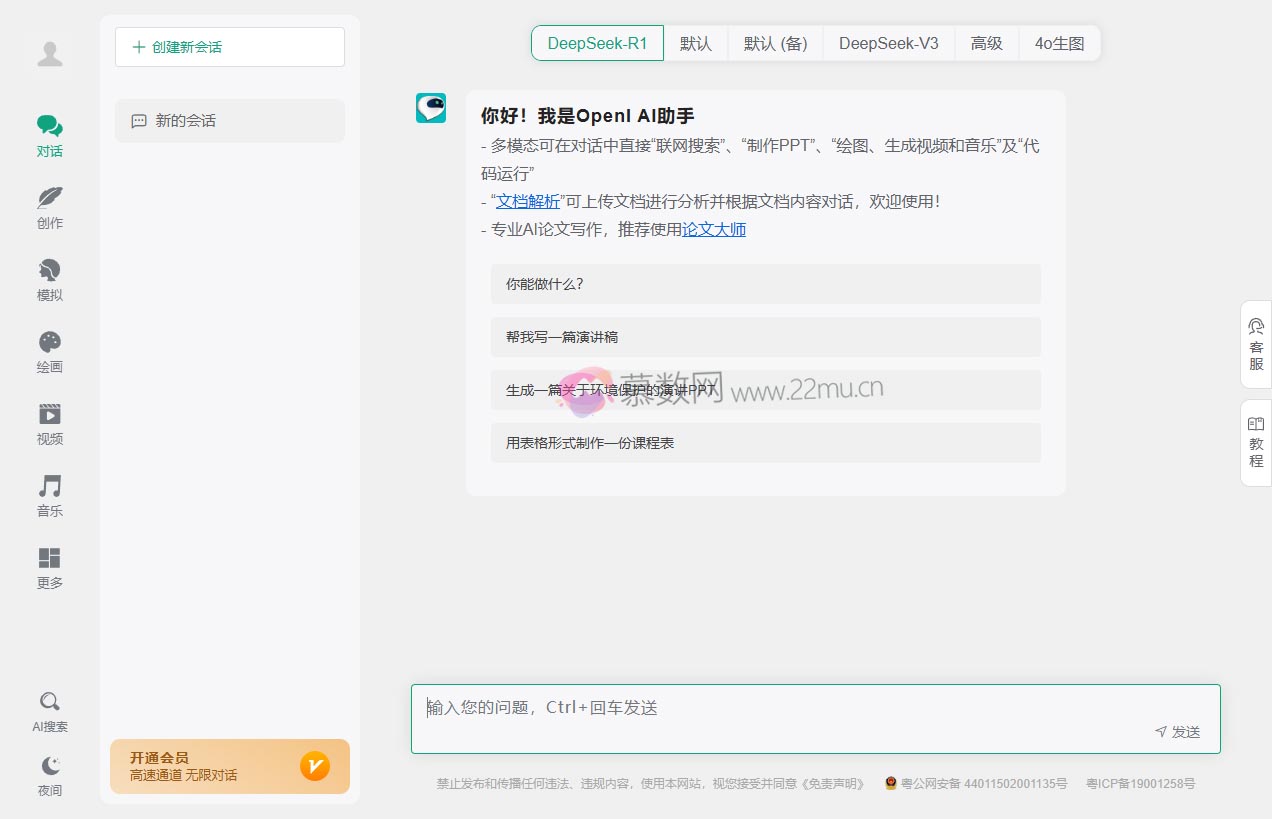1272x819 pixels.
Task: Open the 客服 customer service panel
Action: [1255, 345]
